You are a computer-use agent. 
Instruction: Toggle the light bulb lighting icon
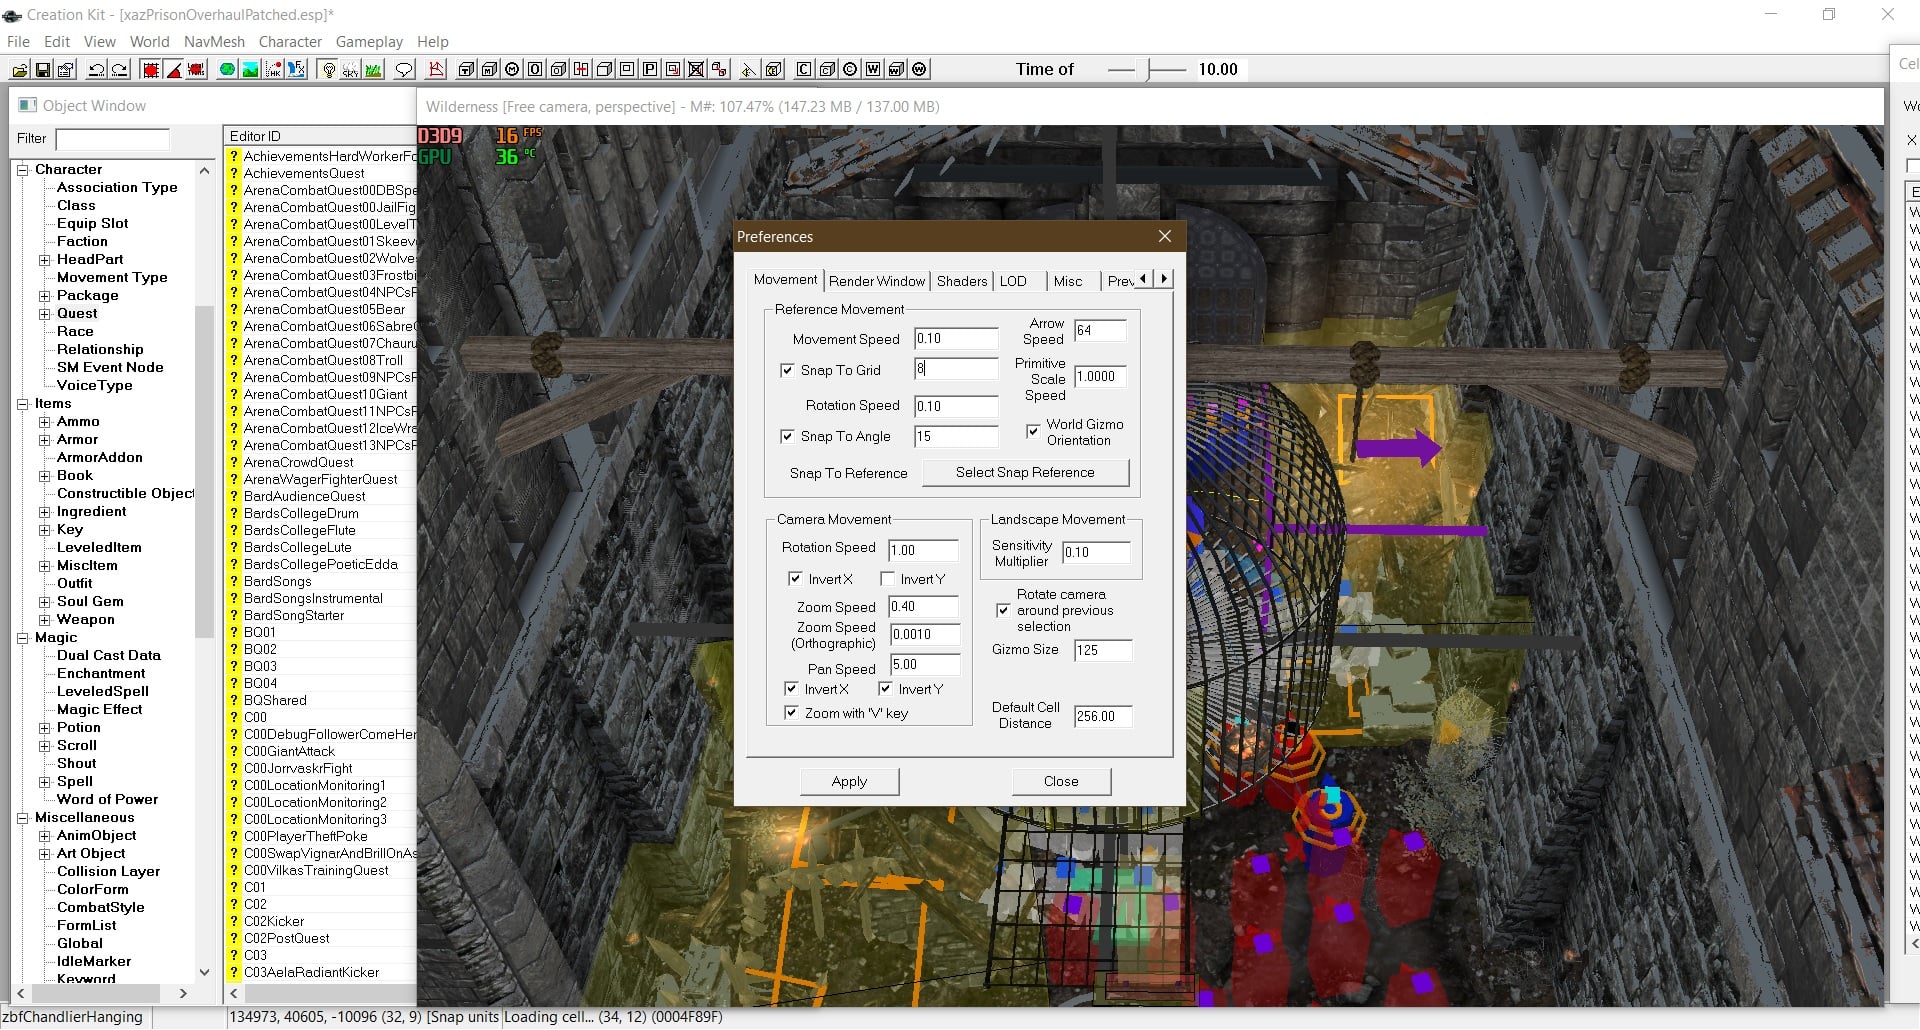click(x=328, y=69)
